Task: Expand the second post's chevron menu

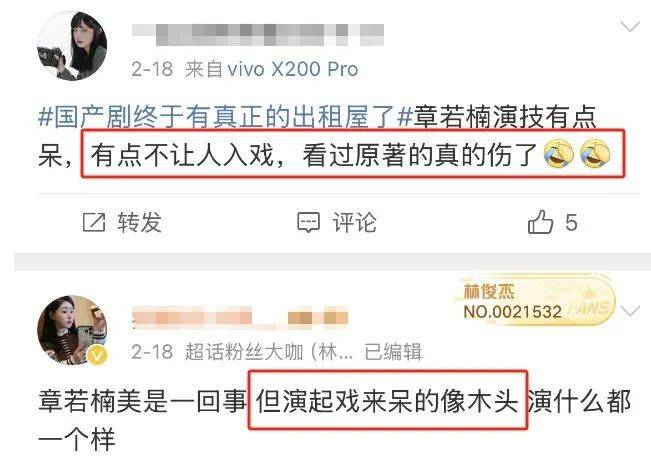Action: click(x=630, y=311)
